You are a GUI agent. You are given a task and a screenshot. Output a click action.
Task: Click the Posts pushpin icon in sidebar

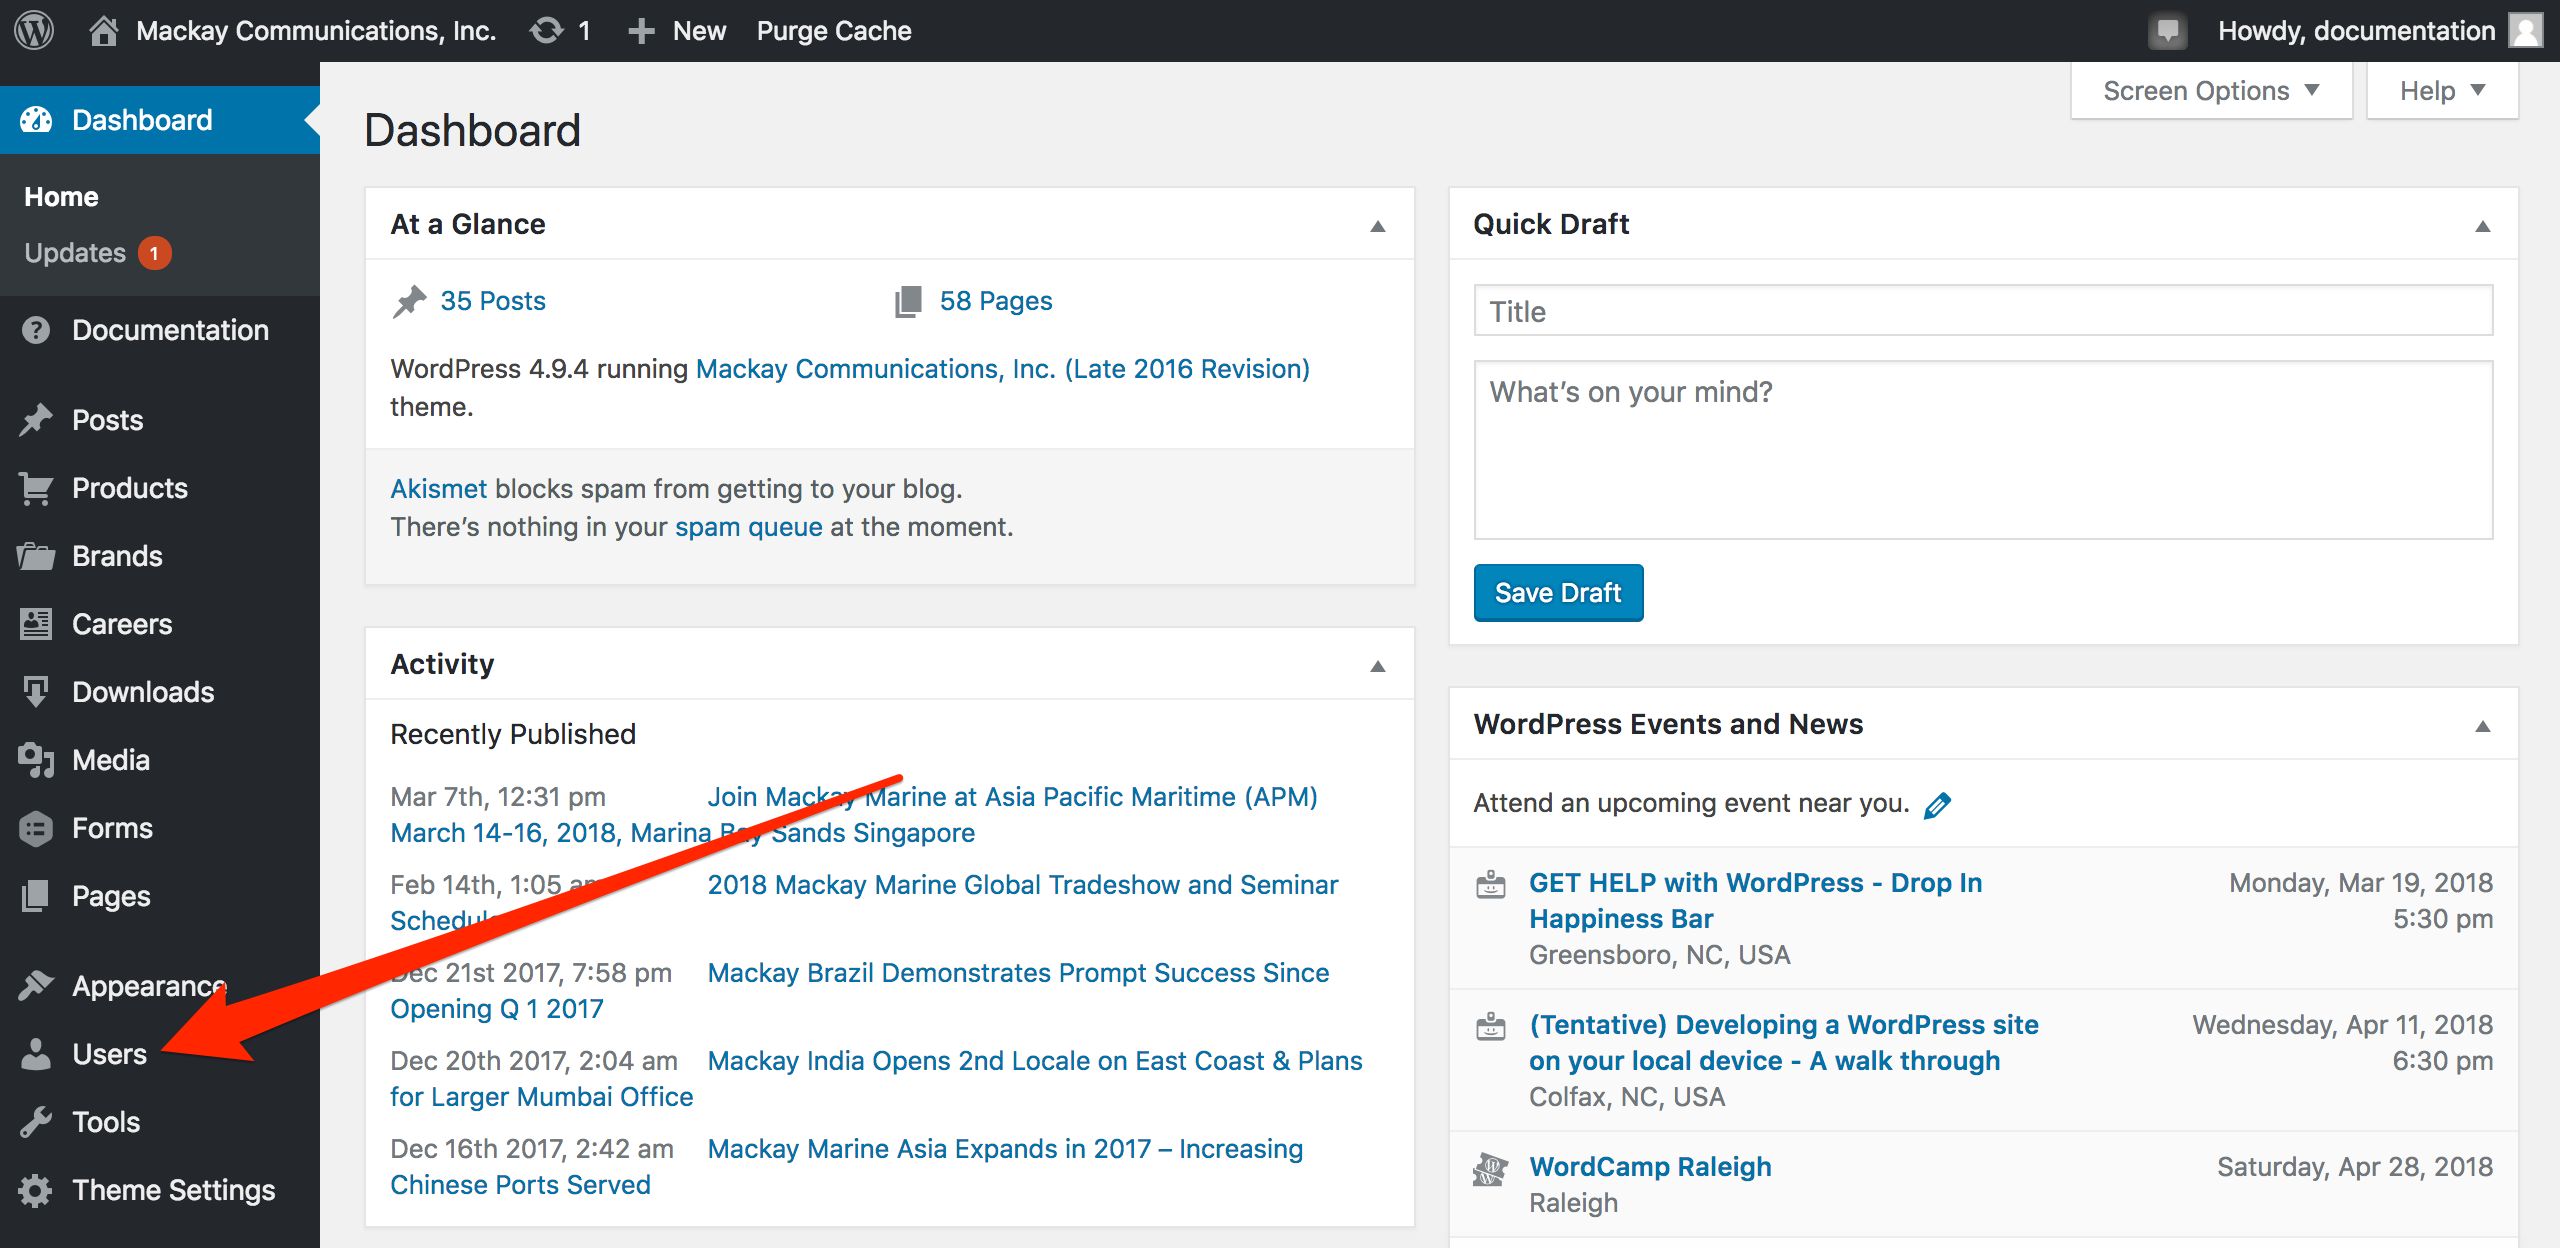[x=36, y=420]
